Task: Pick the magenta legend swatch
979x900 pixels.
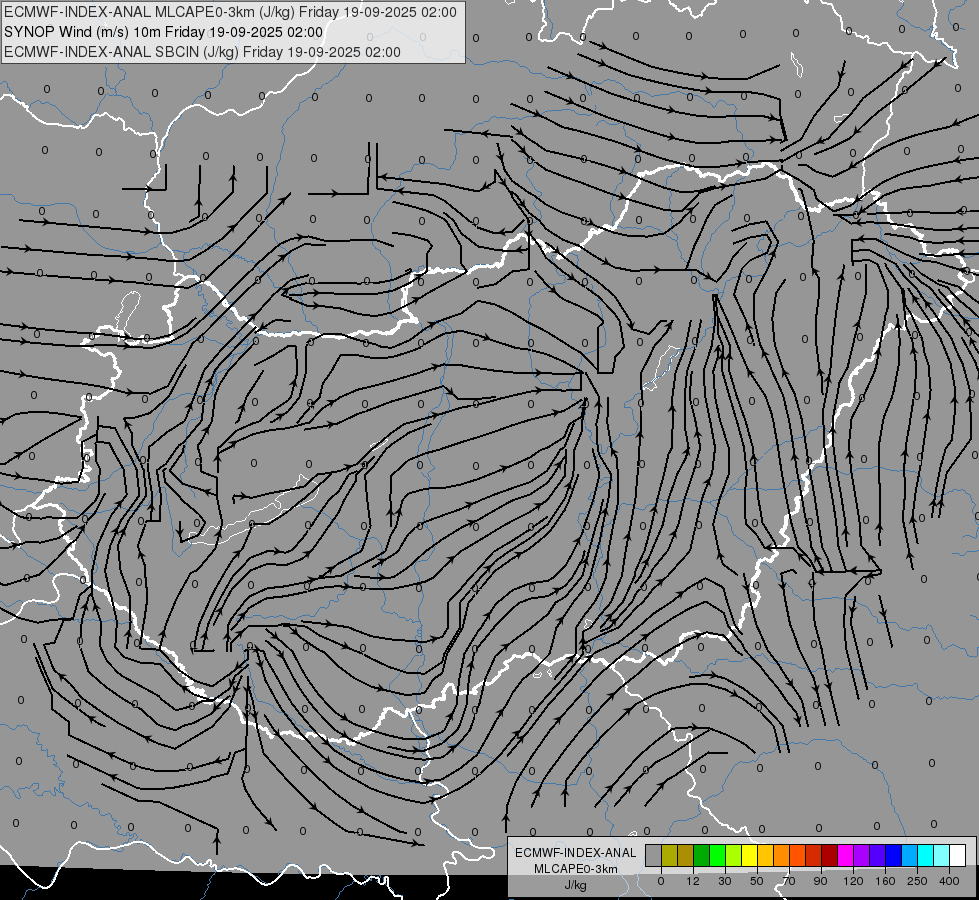Action: pos(846,855)
